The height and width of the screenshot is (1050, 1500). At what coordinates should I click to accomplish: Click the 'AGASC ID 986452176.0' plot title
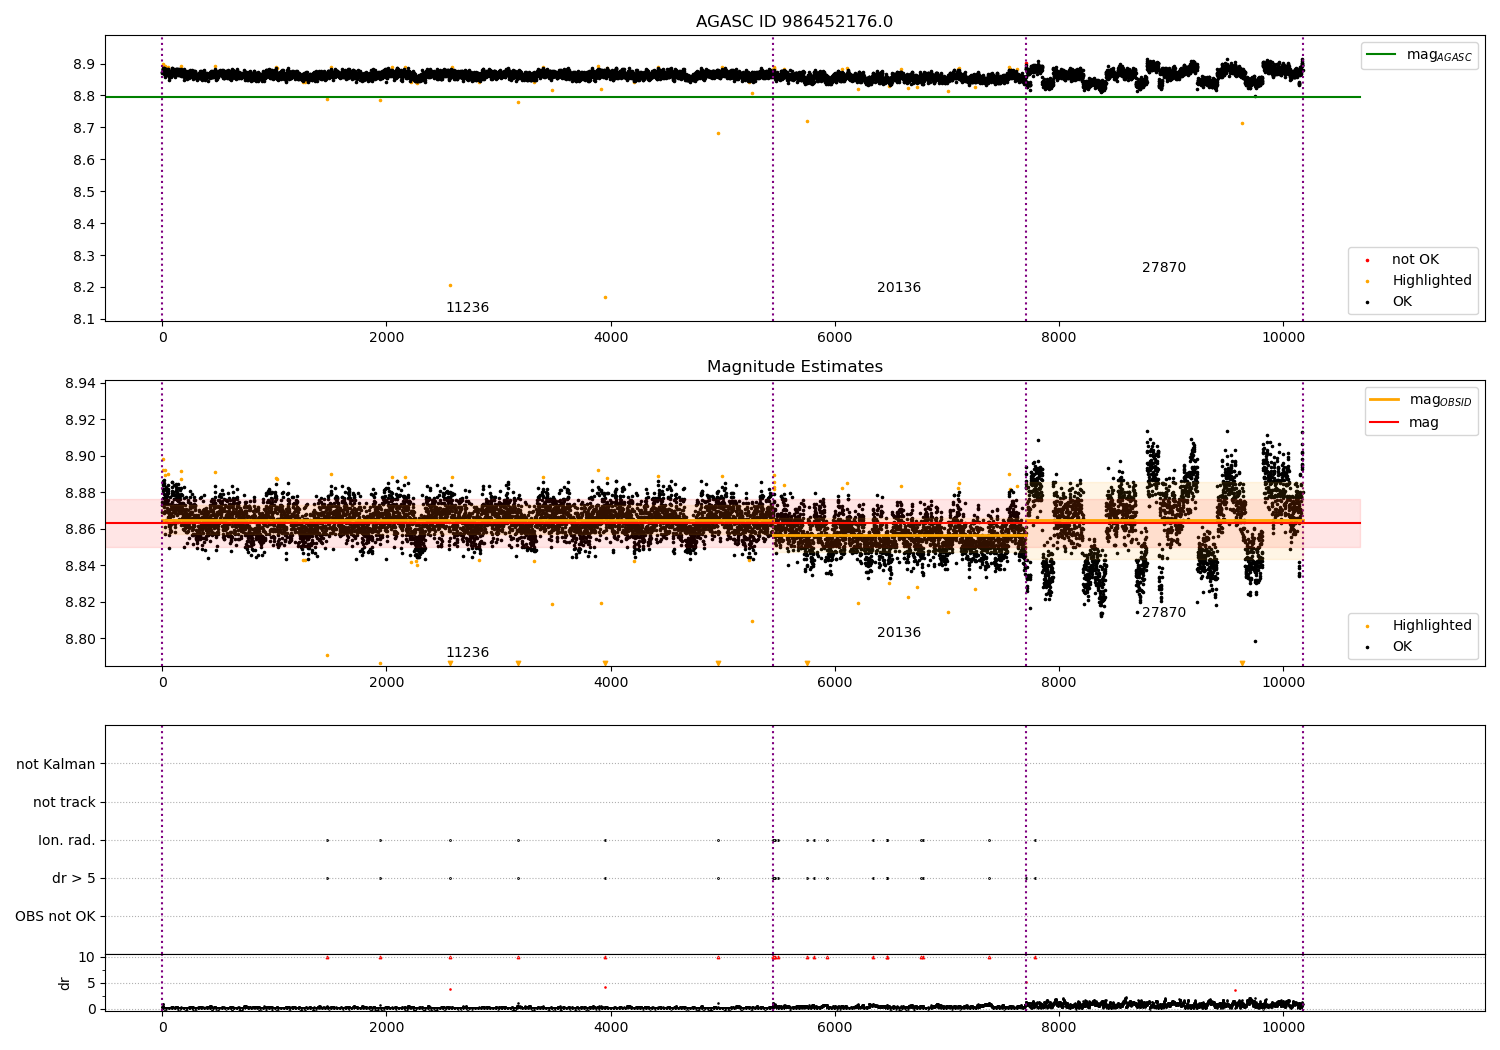[x=794, y=22]
